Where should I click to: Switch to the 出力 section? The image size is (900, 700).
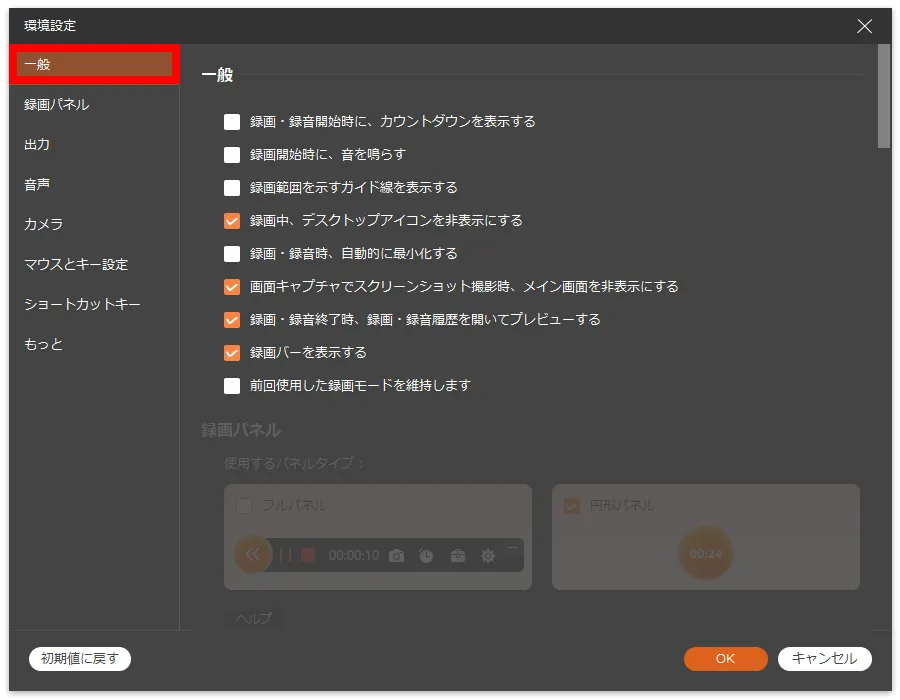(37, 144)
